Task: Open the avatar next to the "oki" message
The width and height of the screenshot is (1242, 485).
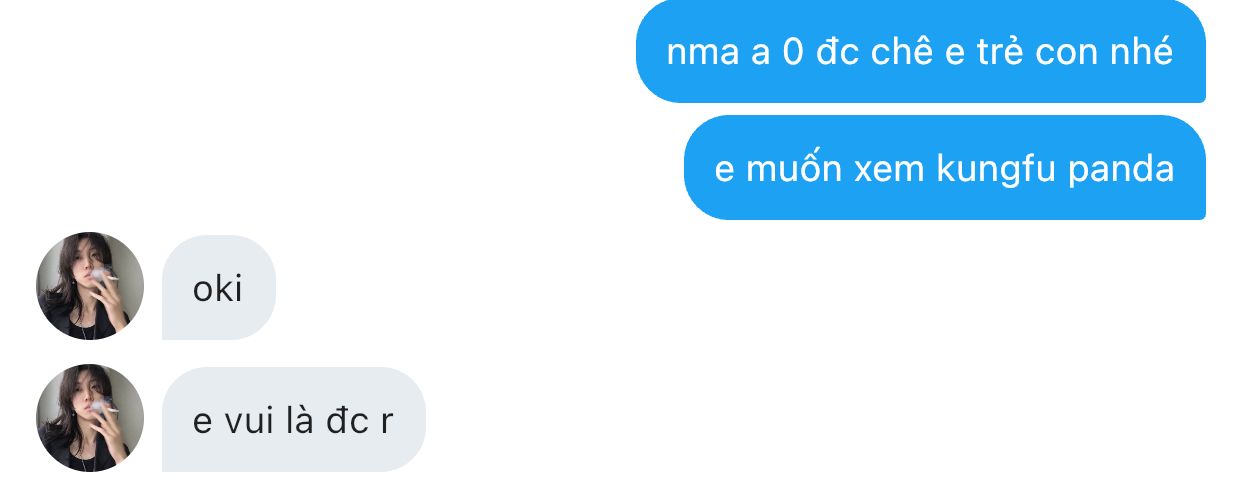Action: [90, 286]
